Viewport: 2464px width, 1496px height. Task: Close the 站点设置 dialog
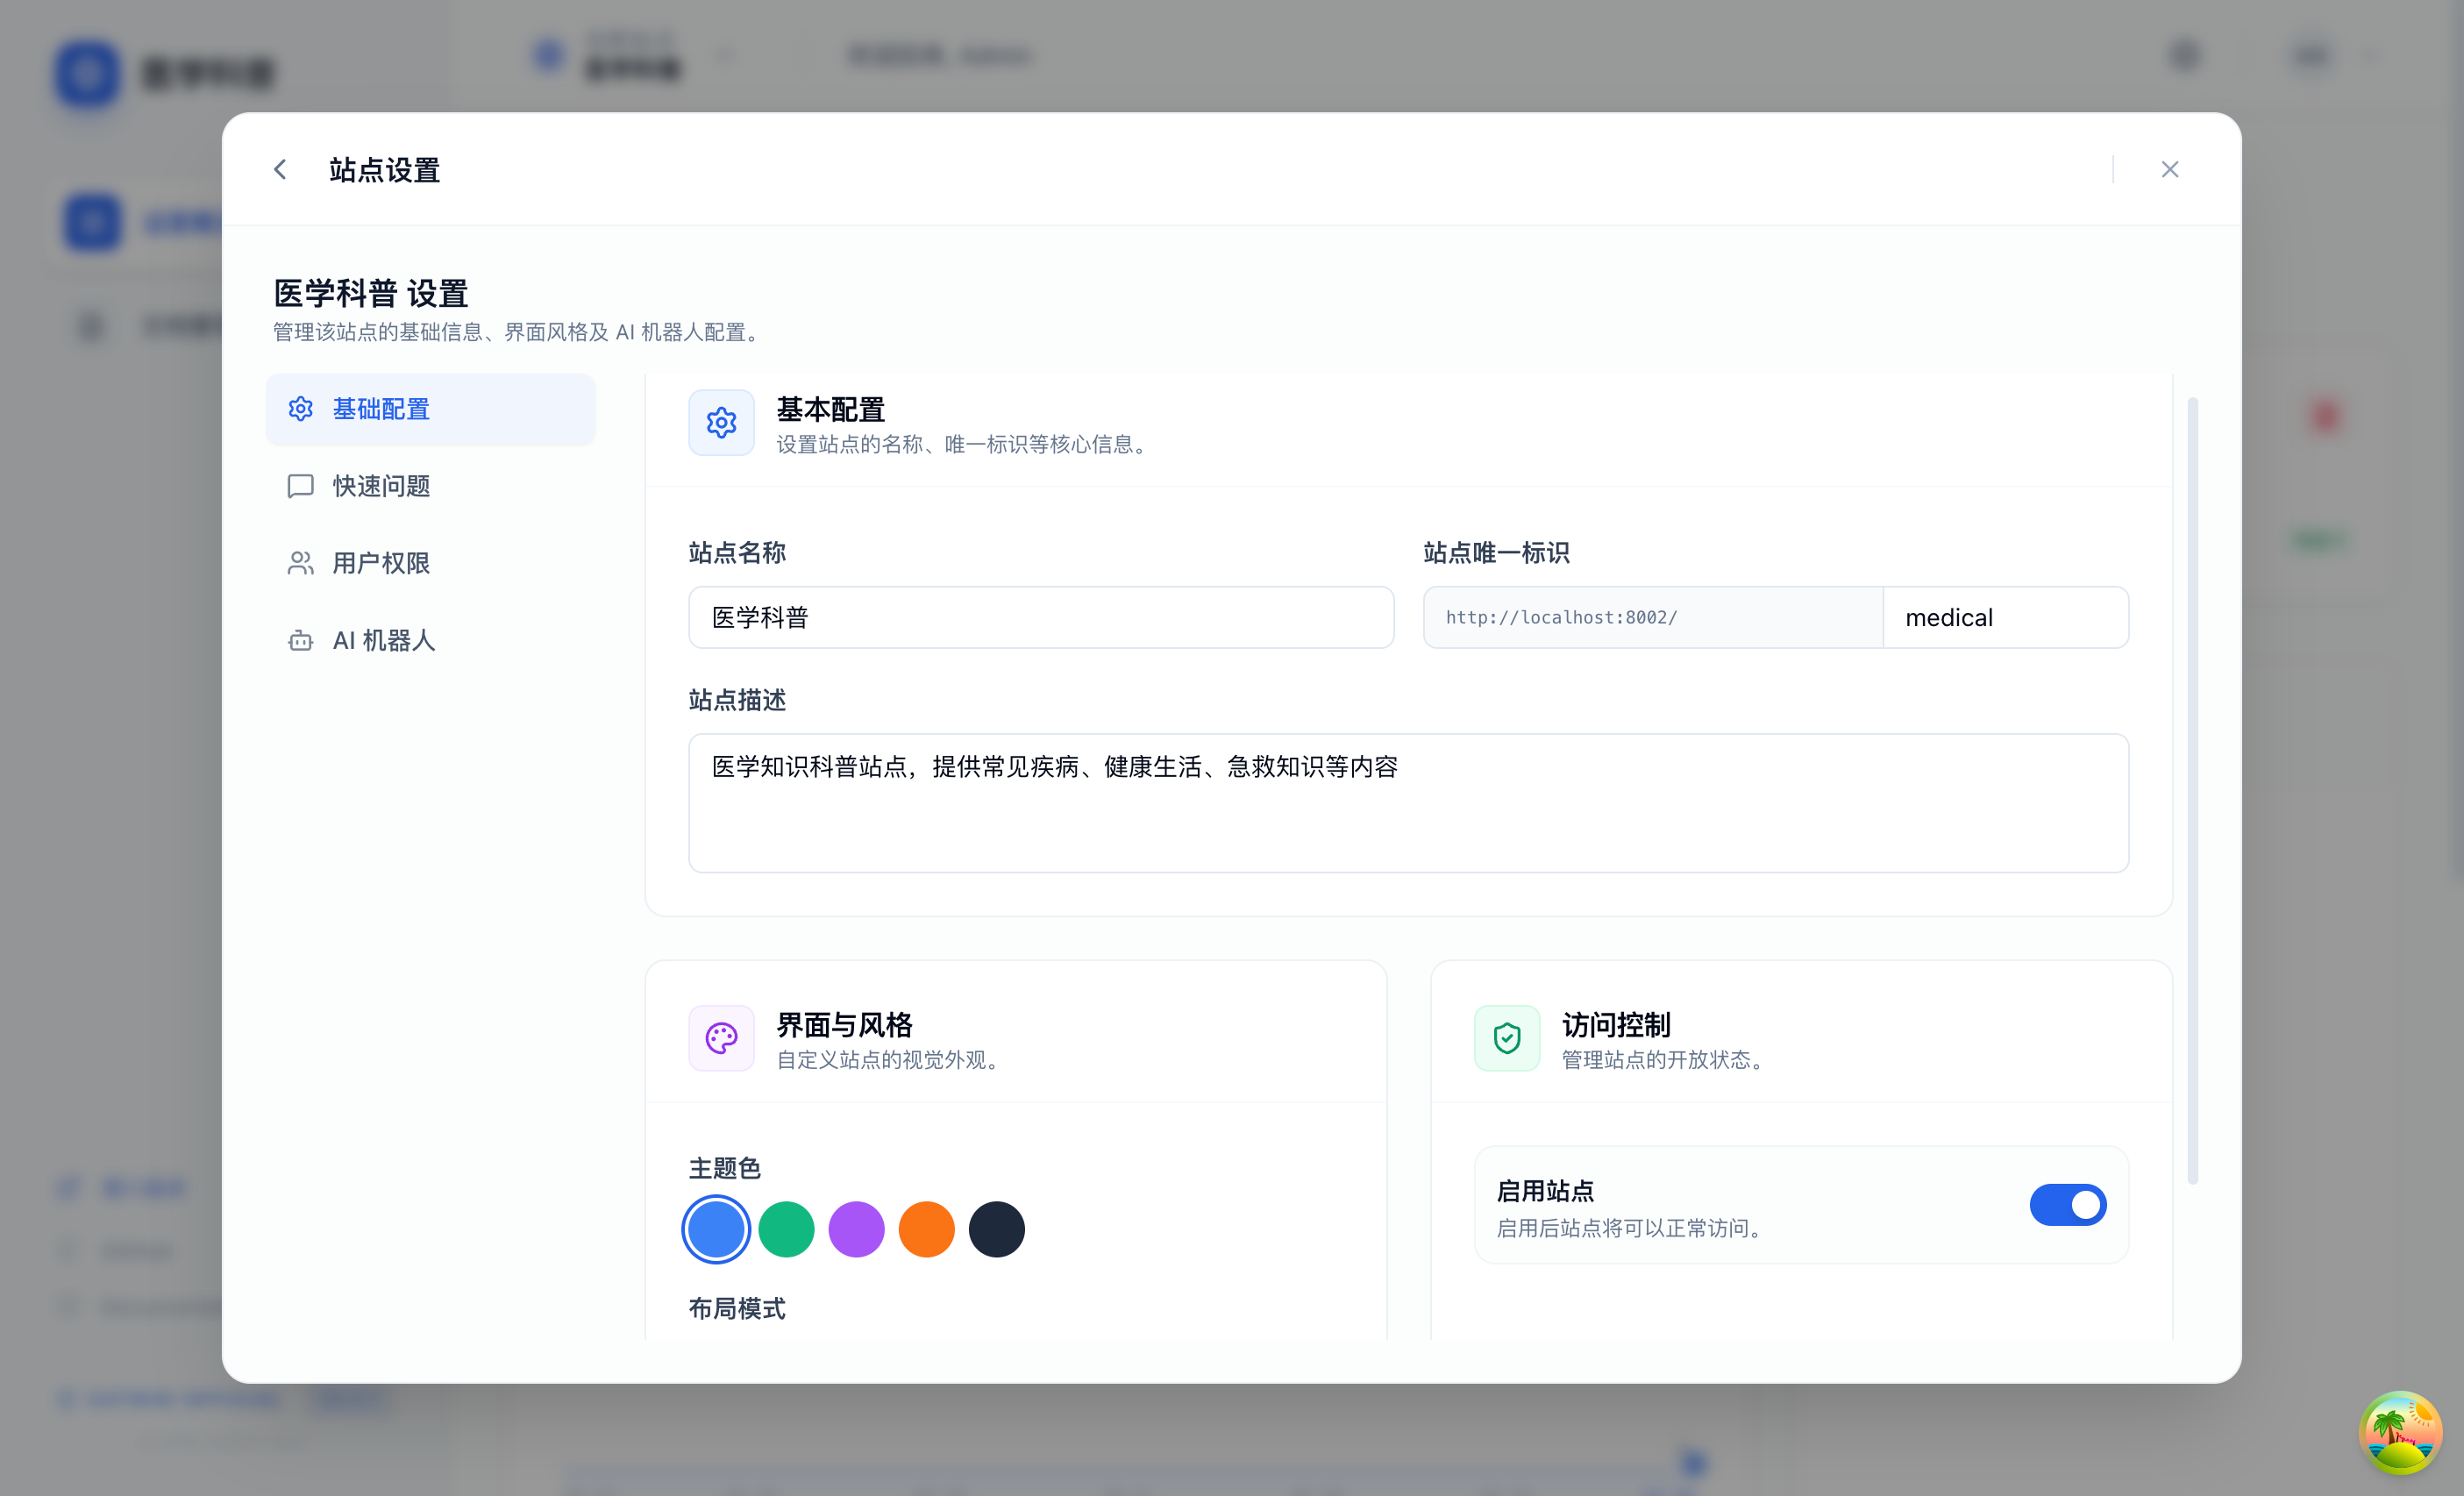(2169, 169)
